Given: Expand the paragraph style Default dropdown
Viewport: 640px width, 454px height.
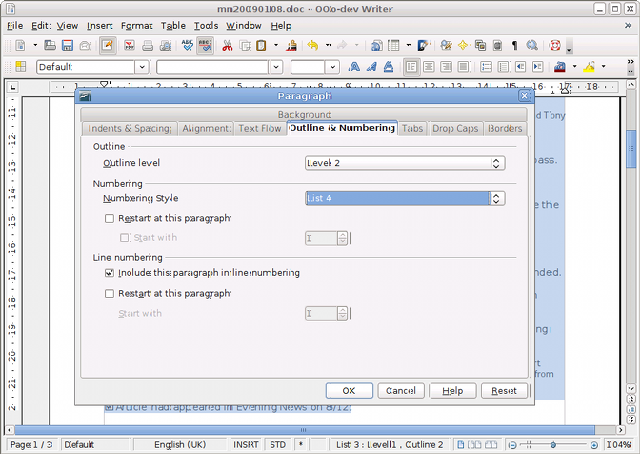Looking at the screenshot, I should click(x=141, y=67).
